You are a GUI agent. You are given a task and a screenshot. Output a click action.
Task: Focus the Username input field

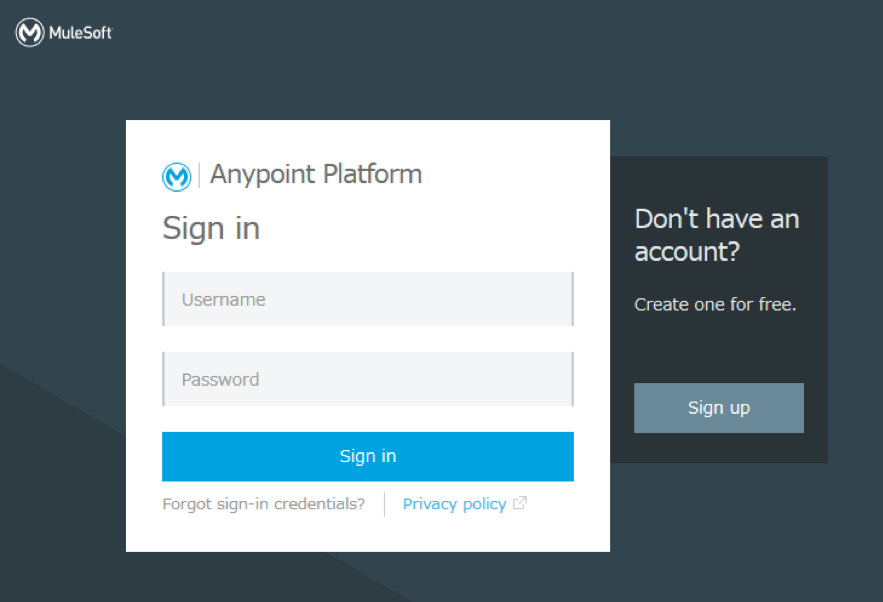368,299
